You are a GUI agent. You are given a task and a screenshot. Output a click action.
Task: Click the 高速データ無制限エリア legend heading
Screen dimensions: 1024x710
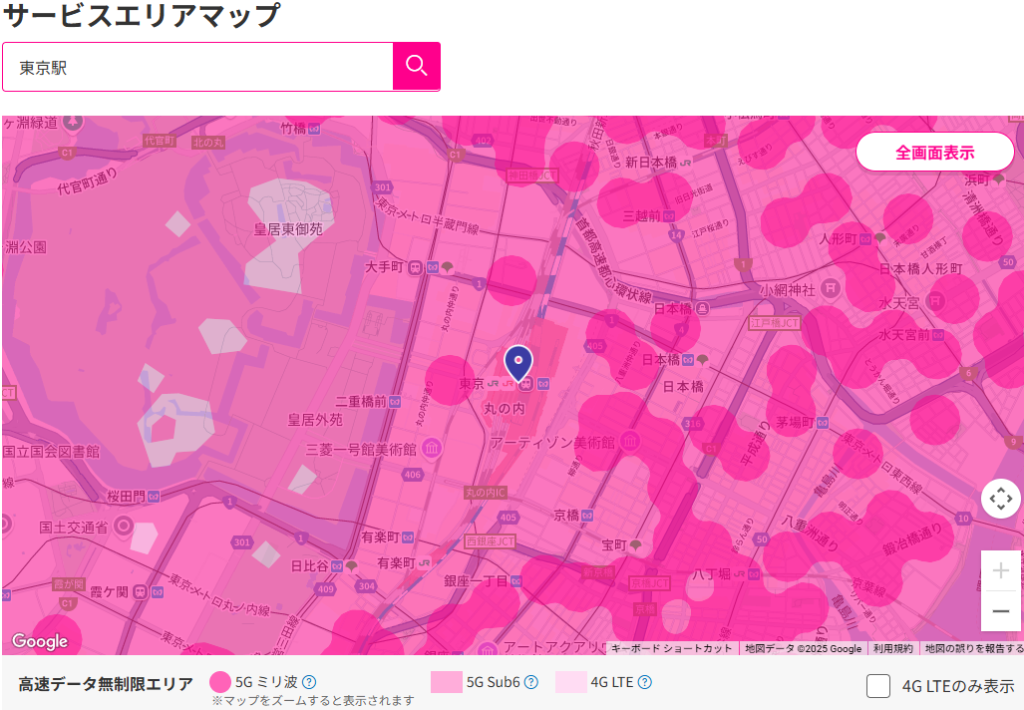tap(105, 684)
